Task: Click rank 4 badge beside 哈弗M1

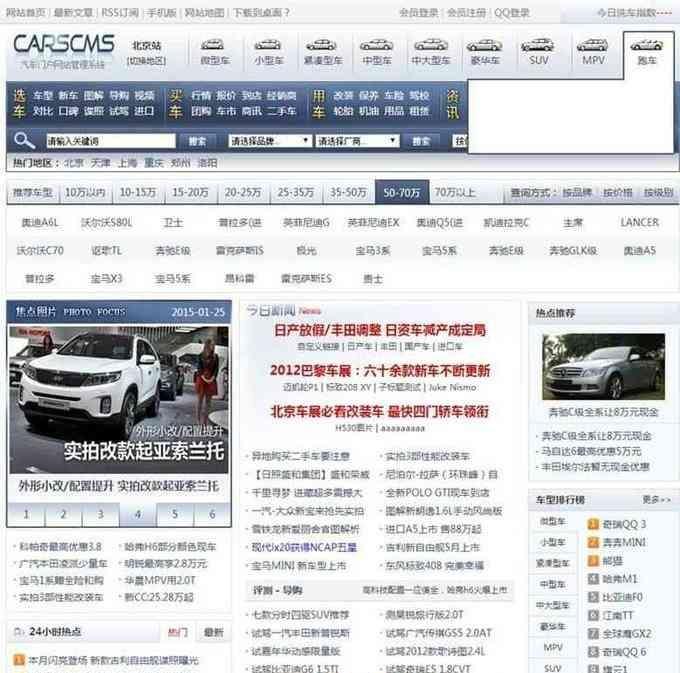Action: (593, 579)
